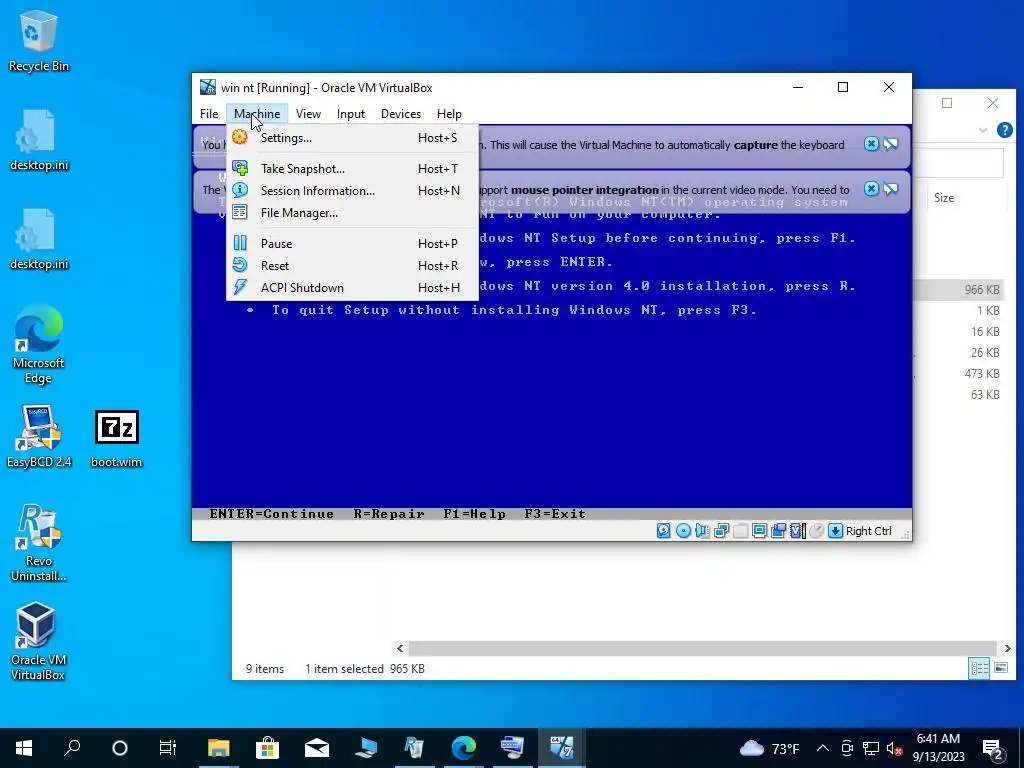Click the network adapters status icon
Viewport: 1024px width, 768px height.
pos(721,531)
